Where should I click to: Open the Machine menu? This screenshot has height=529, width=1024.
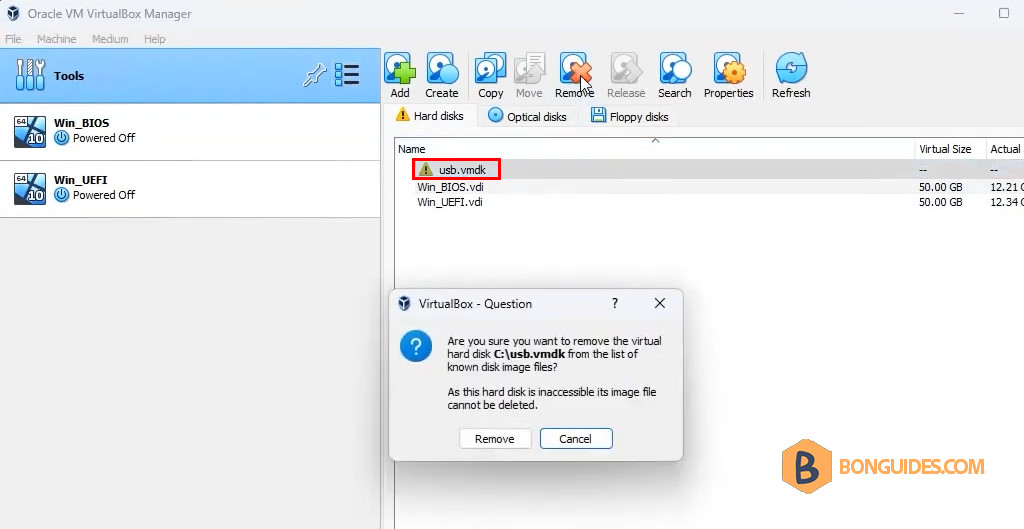56,39
